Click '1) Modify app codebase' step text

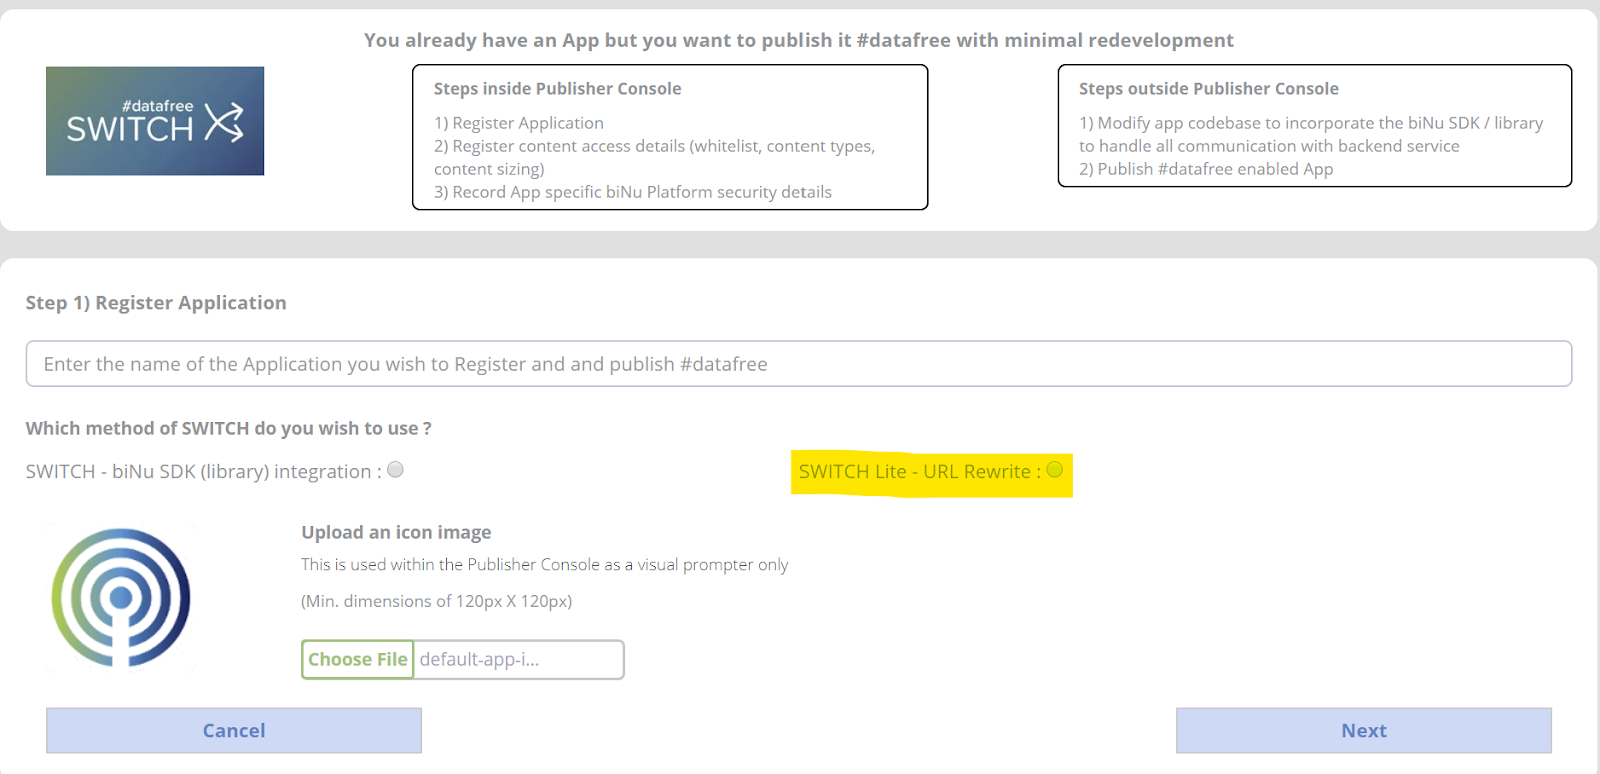[x=1311, y=134]
